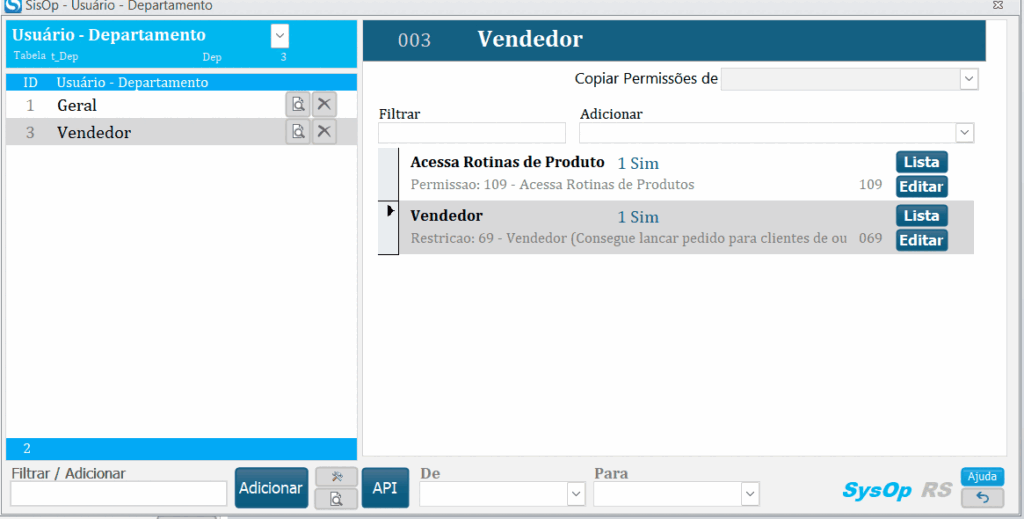This screenshot has height=519, width=1024.
Task: Click the Filtrar permissions input field
Action: point(471,133)
